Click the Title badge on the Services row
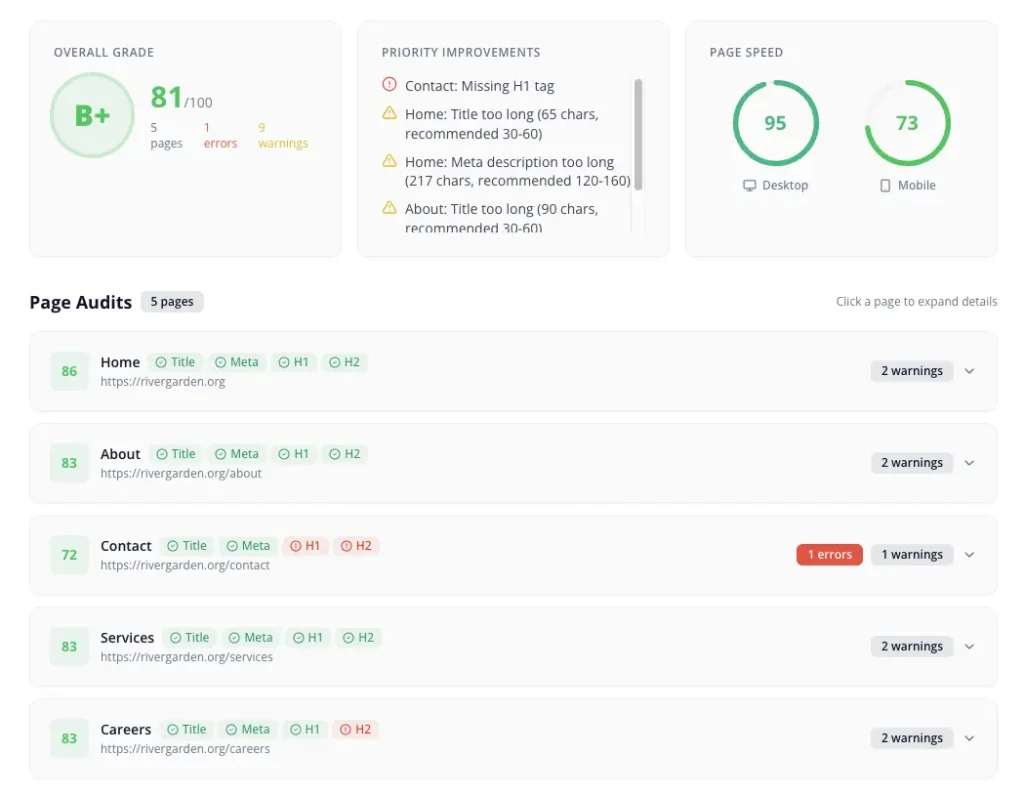The image size is (1024, 796). pos(189,637)
